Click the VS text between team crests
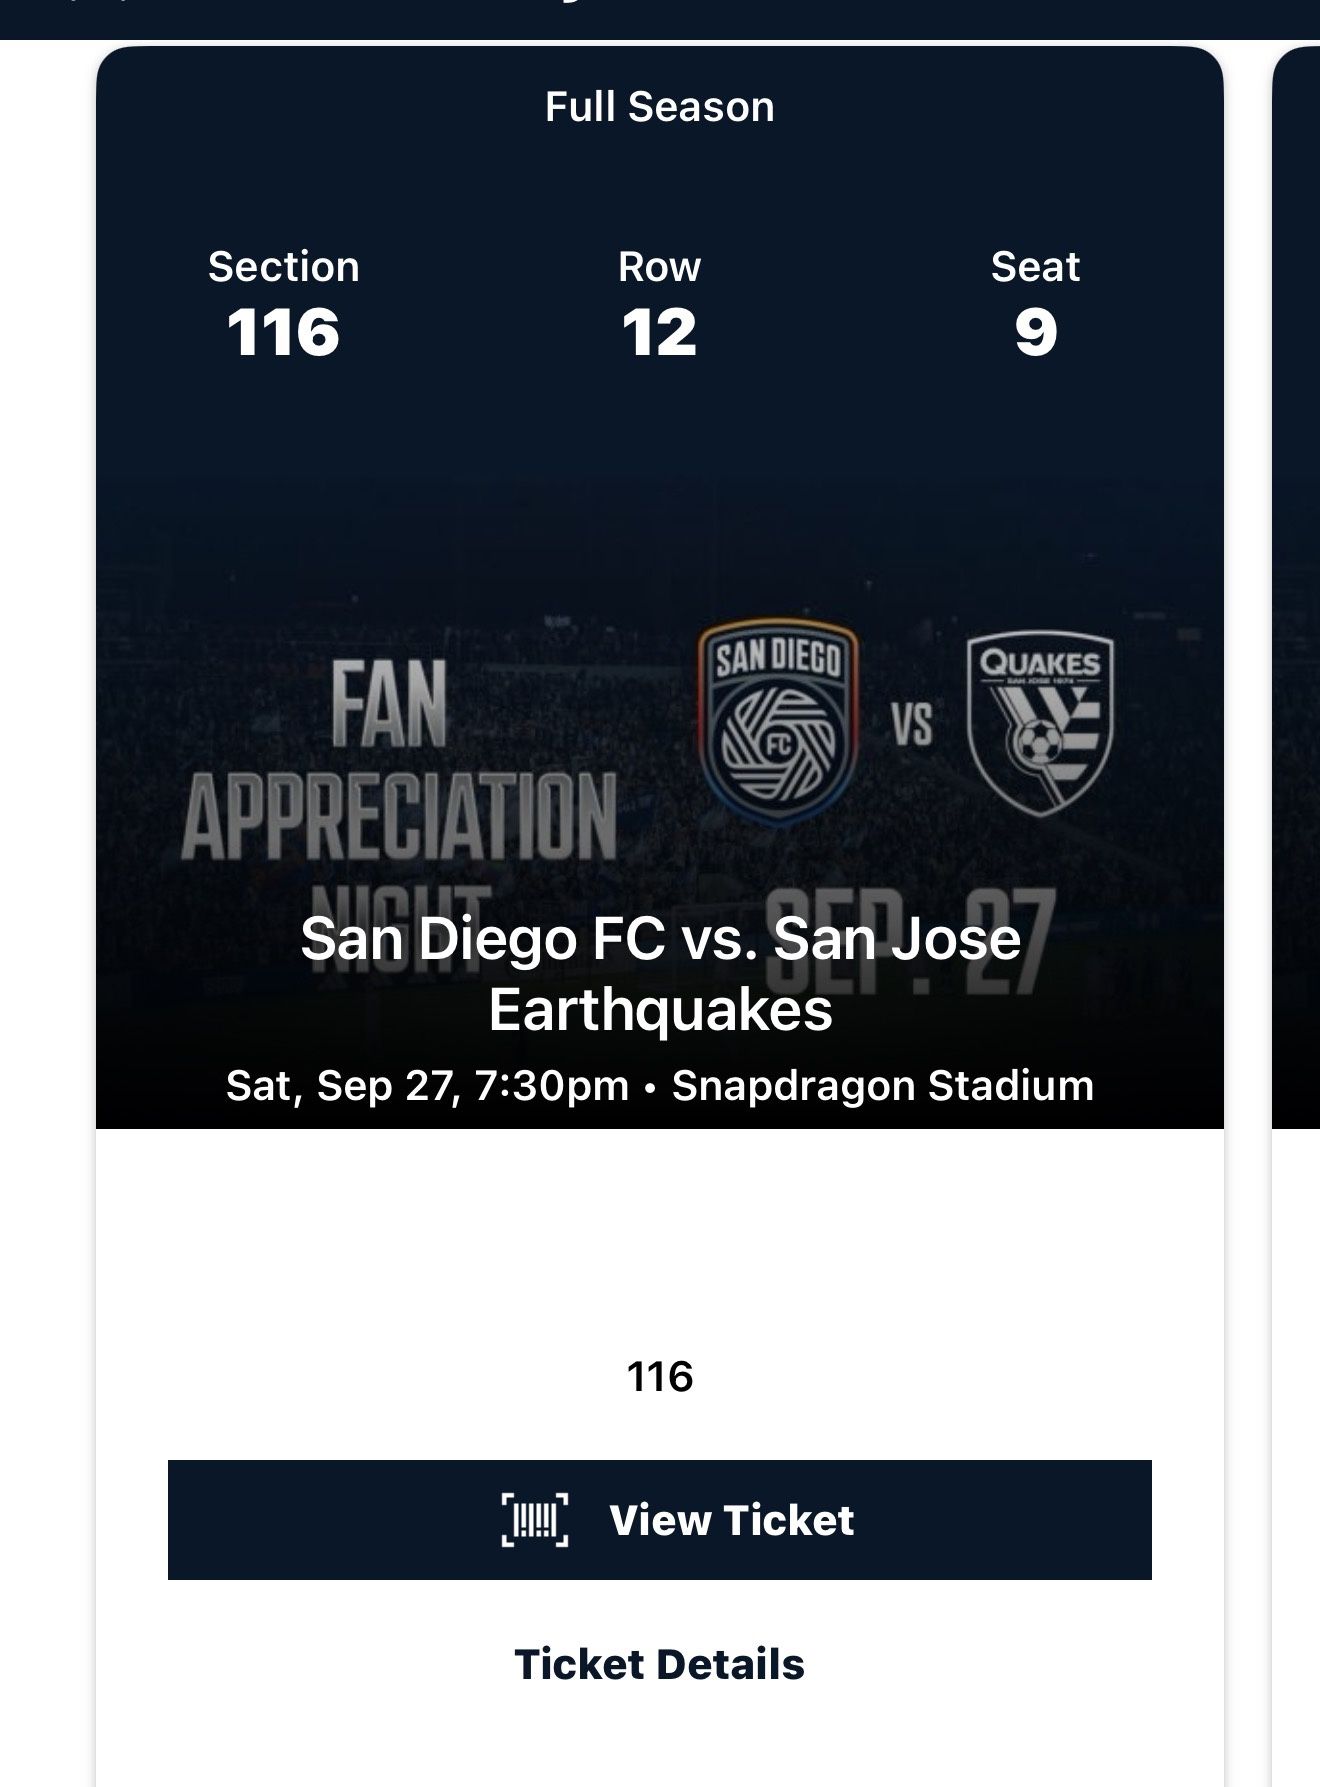 [911, 724]
